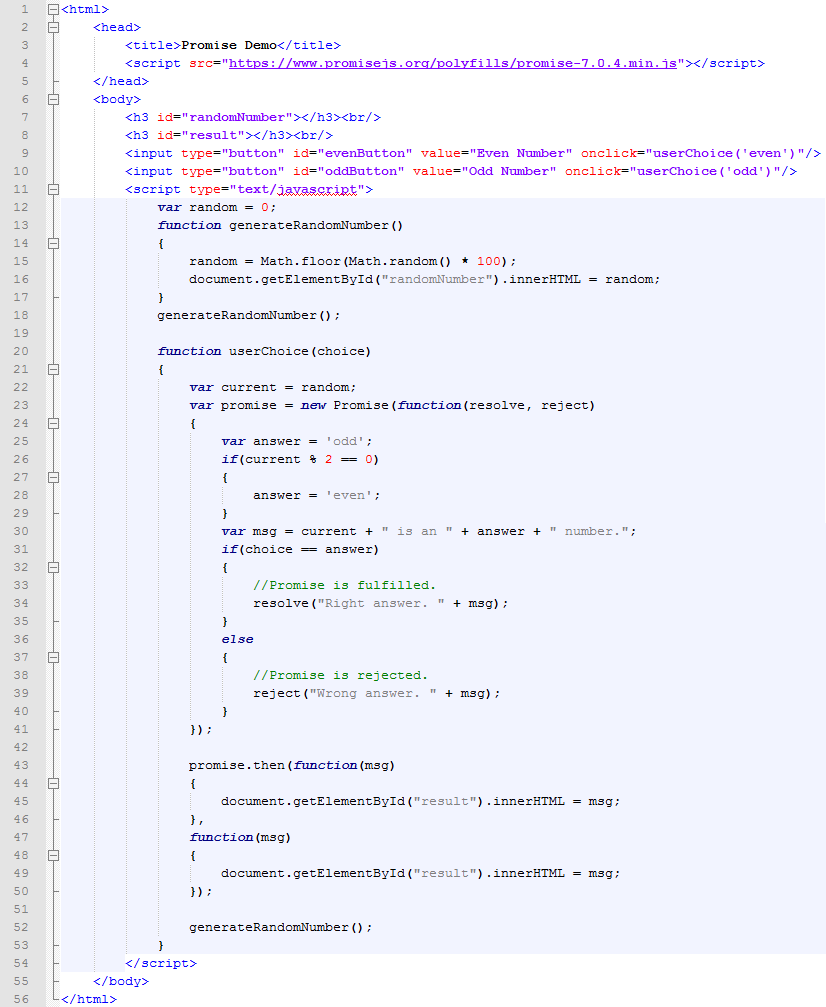826x1007 pixels.
Task: Click 'var current = random;' on line 22
Action: click(273, 387)
